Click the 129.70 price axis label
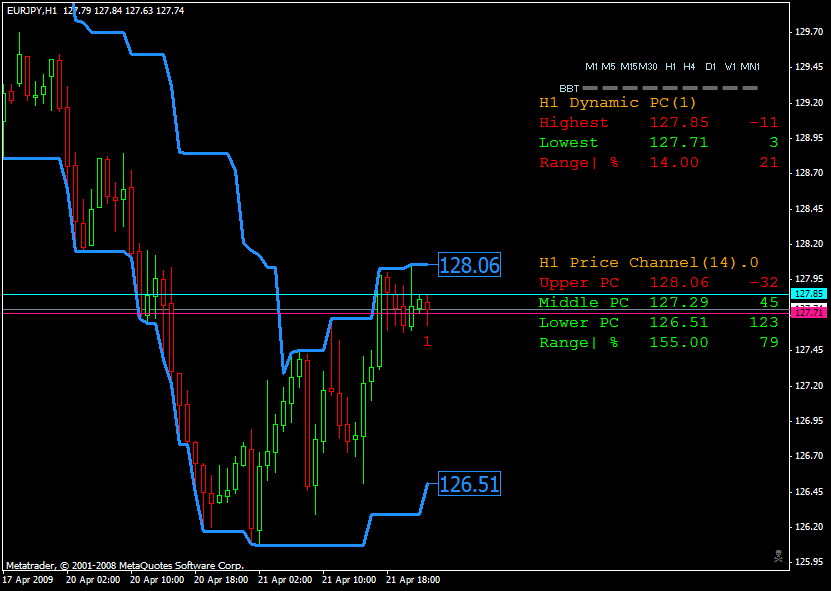This screenshot has width=831, height=591. tap(809, 32)
